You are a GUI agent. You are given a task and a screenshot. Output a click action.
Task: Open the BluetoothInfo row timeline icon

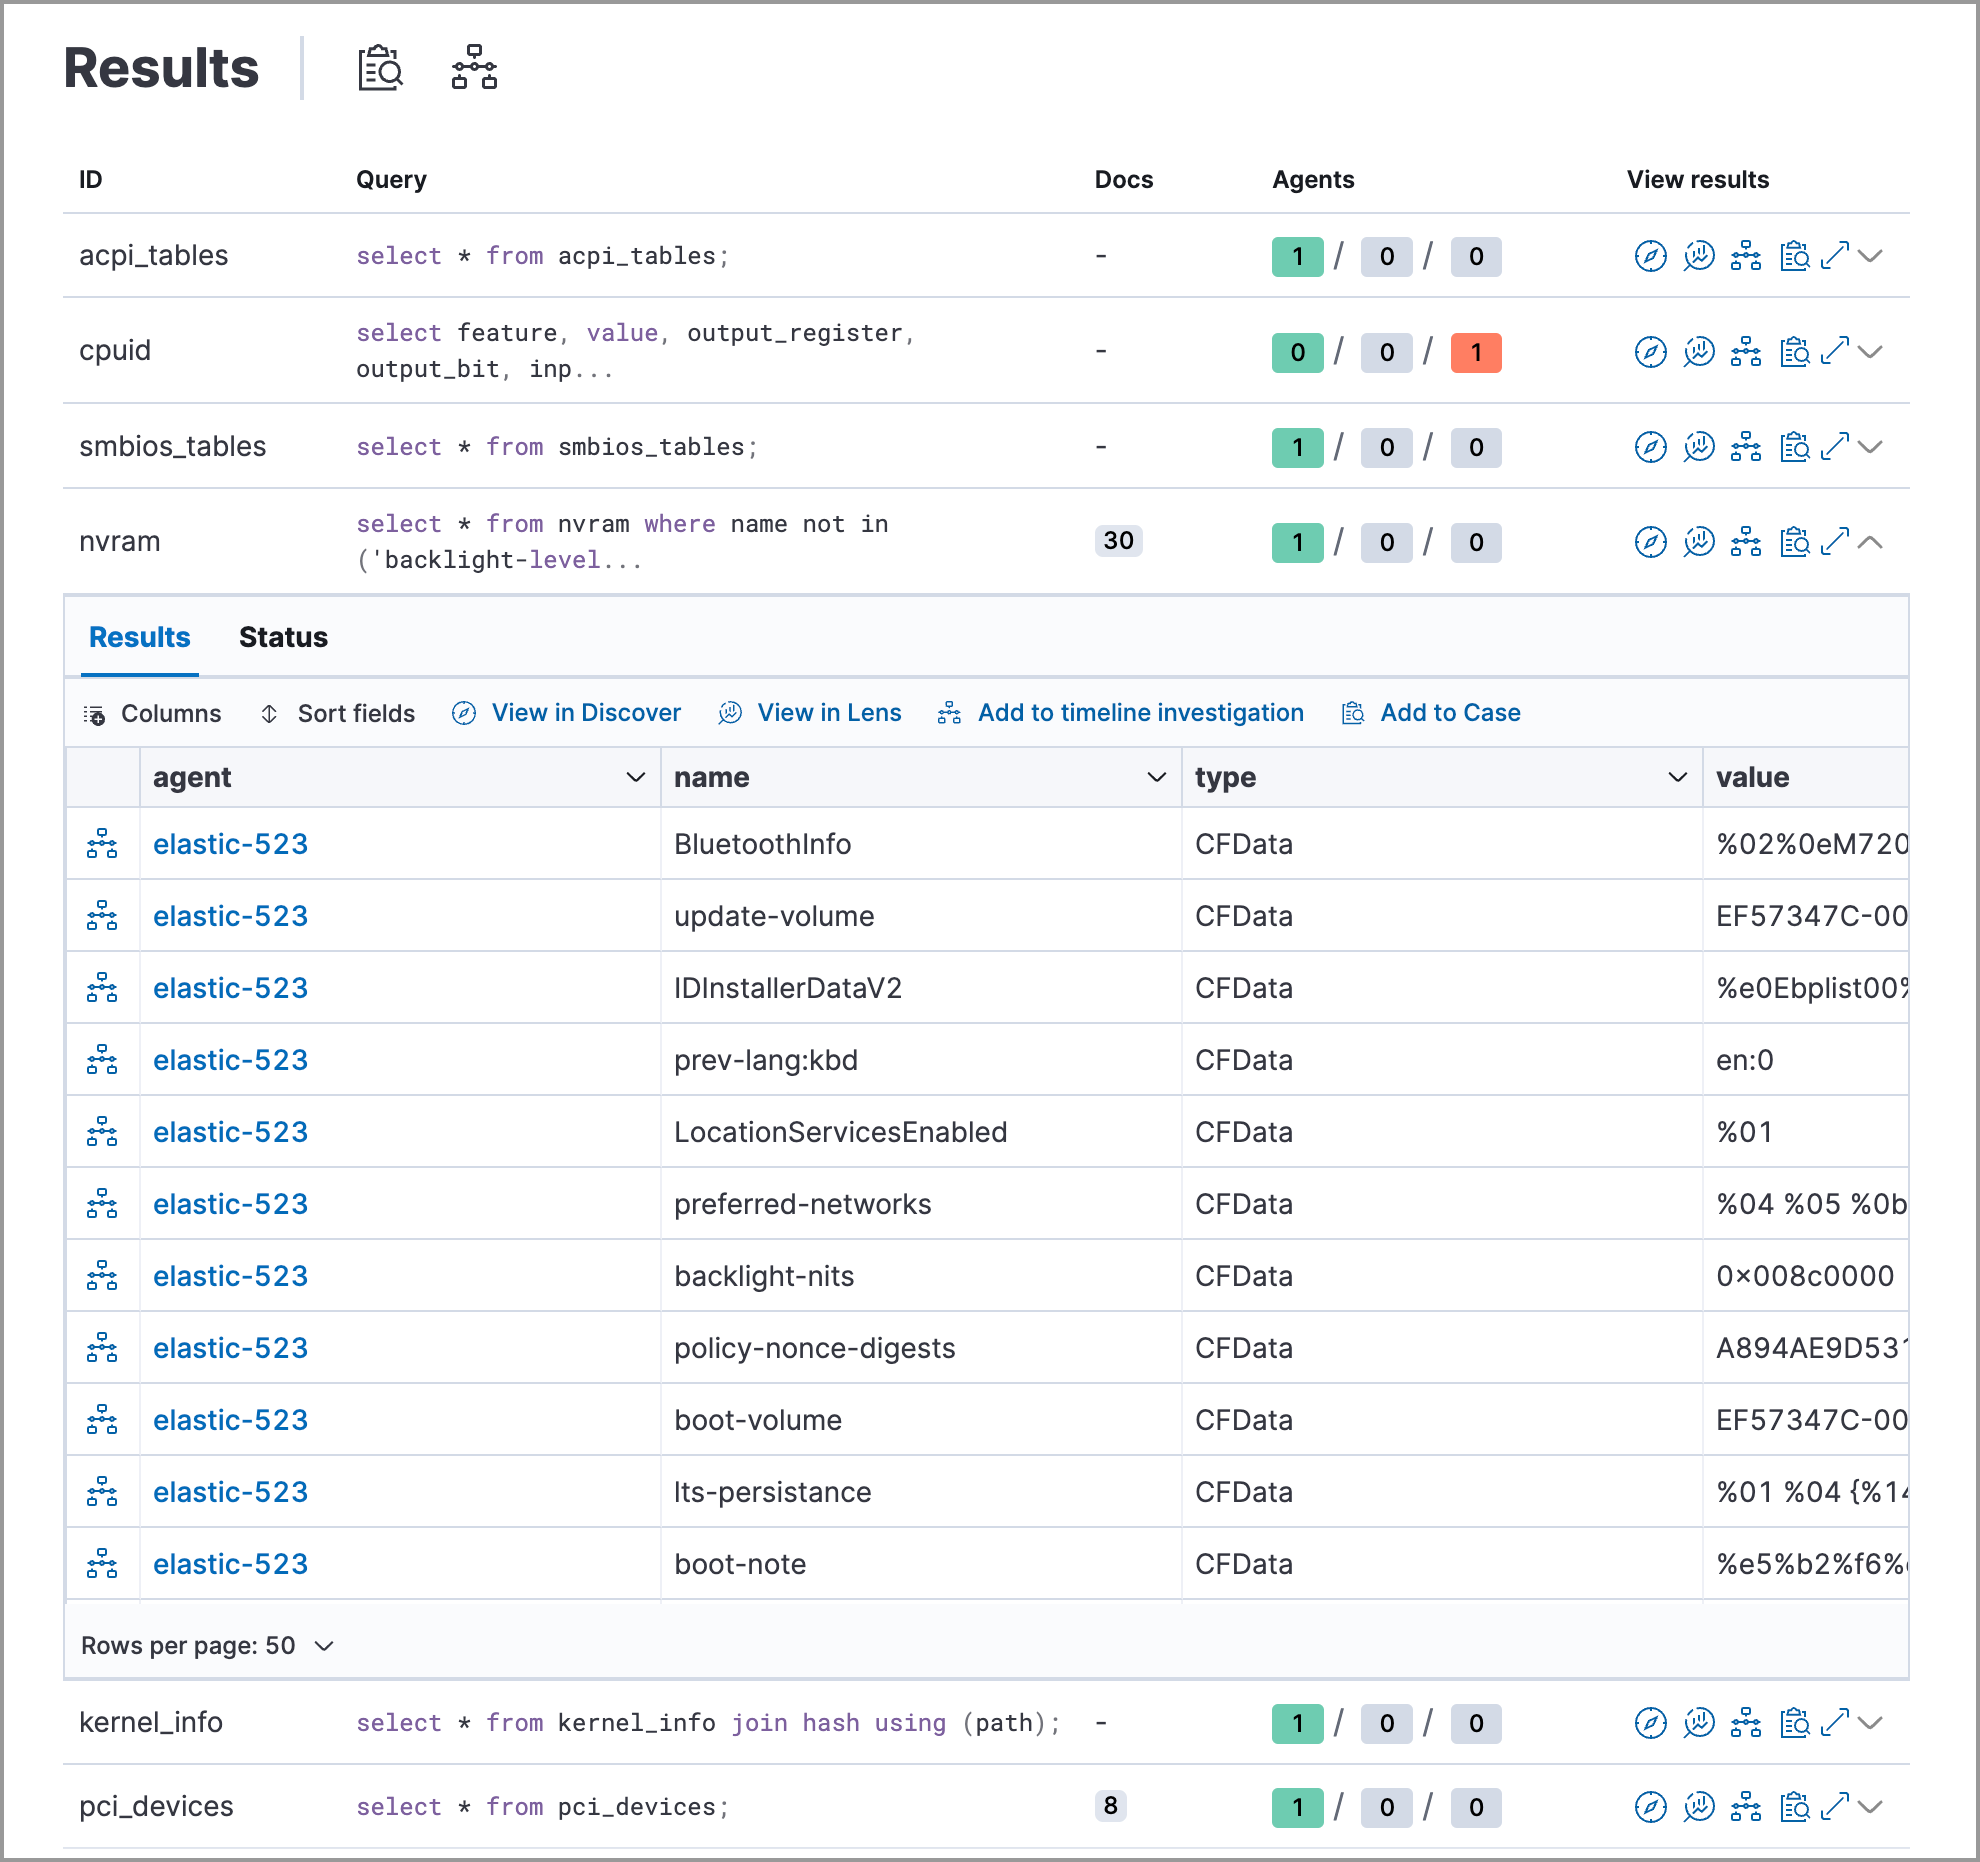[x=103, y=843]
